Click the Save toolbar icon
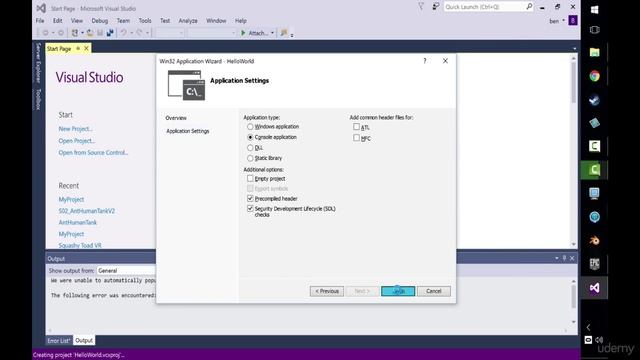Viewport: 640px width, 360px height. tap(100, 33)
